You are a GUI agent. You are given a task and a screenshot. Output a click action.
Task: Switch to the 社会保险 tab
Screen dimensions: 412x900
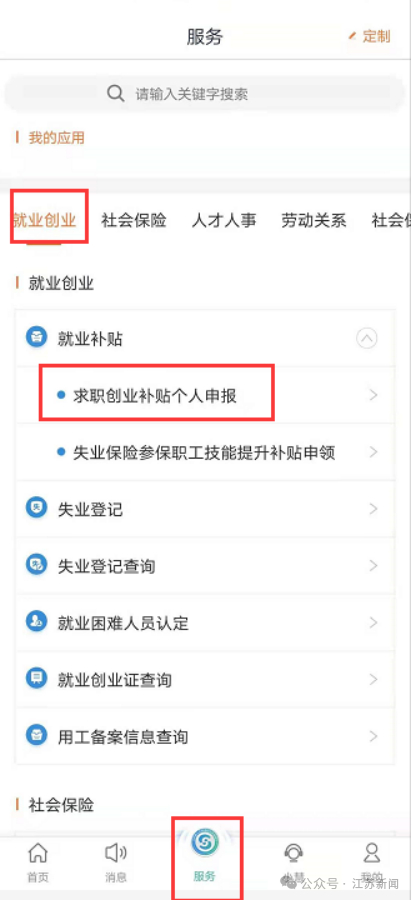tap(134, 220)
